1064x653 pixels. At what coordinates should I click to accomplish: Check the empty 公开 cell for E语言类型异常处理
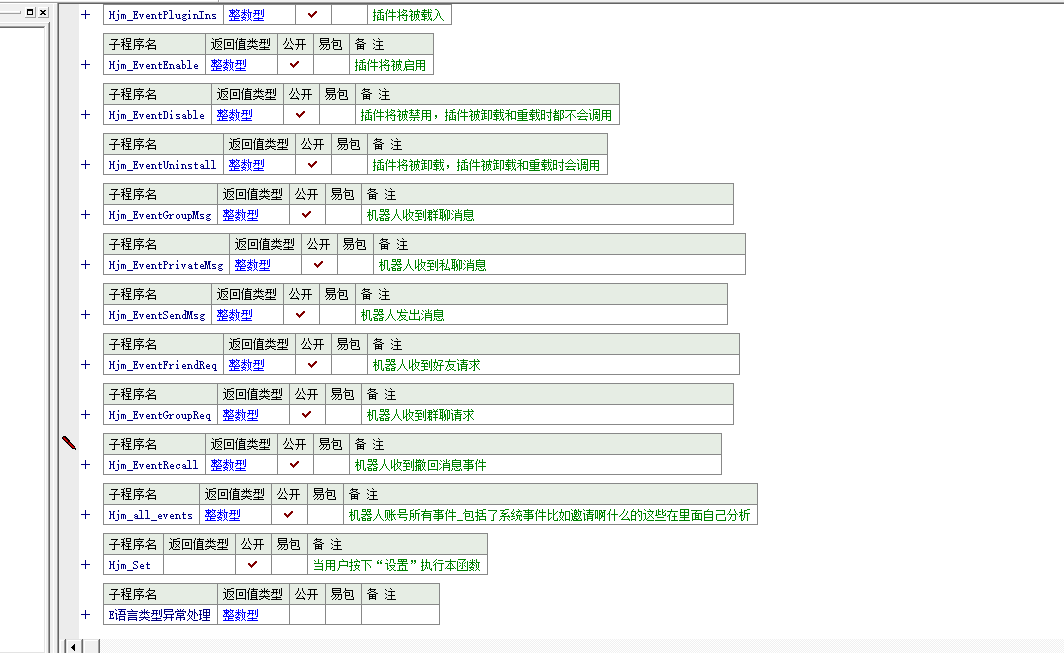306,615
